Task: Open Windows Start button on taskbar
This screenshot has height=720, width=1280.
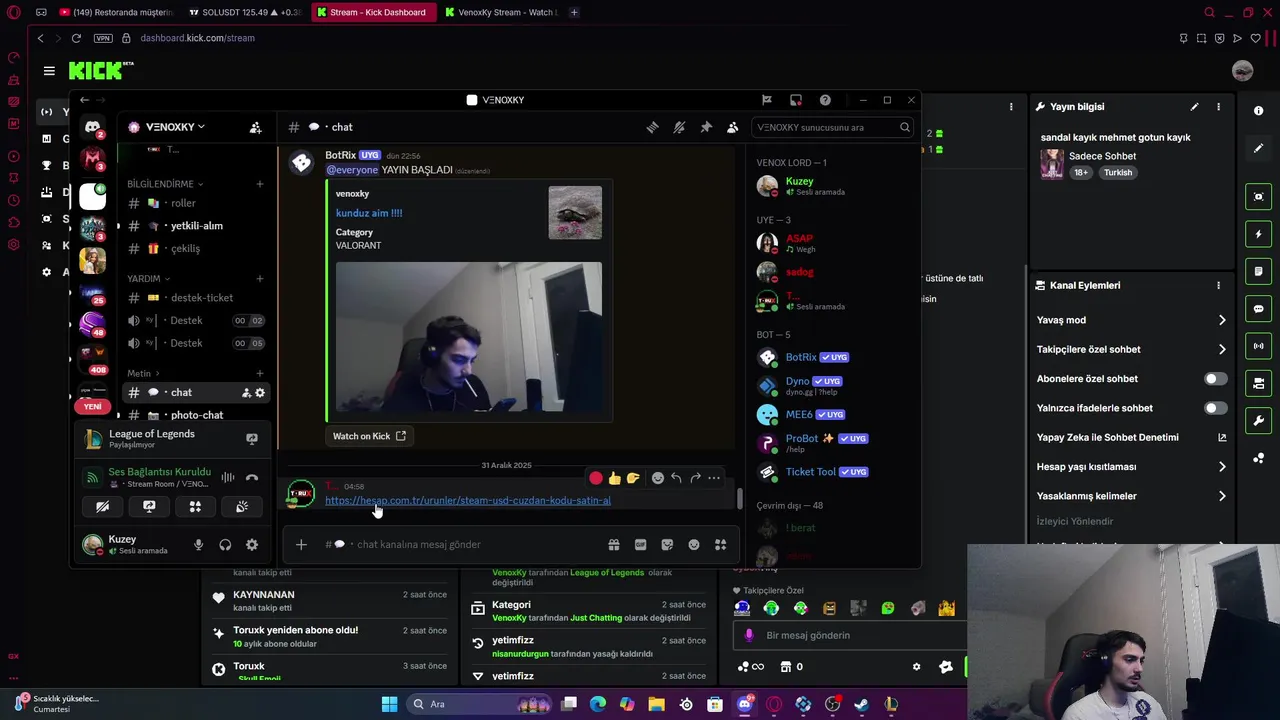Action: pos(390,704)
